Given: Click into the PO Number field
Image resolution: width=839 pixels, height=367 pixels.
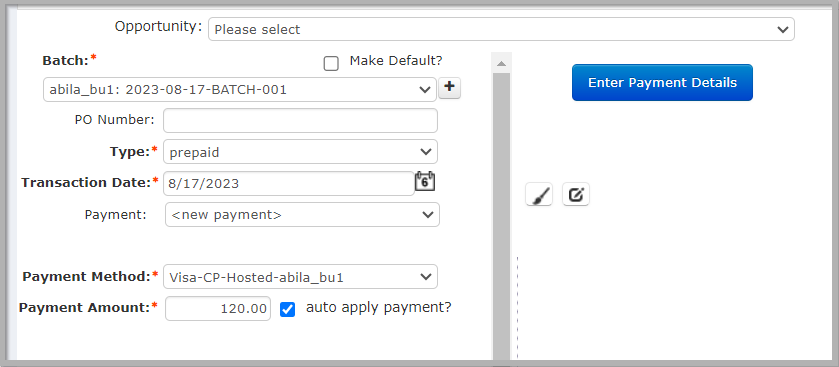Looking at the screenshot, I should coord(300,120).
